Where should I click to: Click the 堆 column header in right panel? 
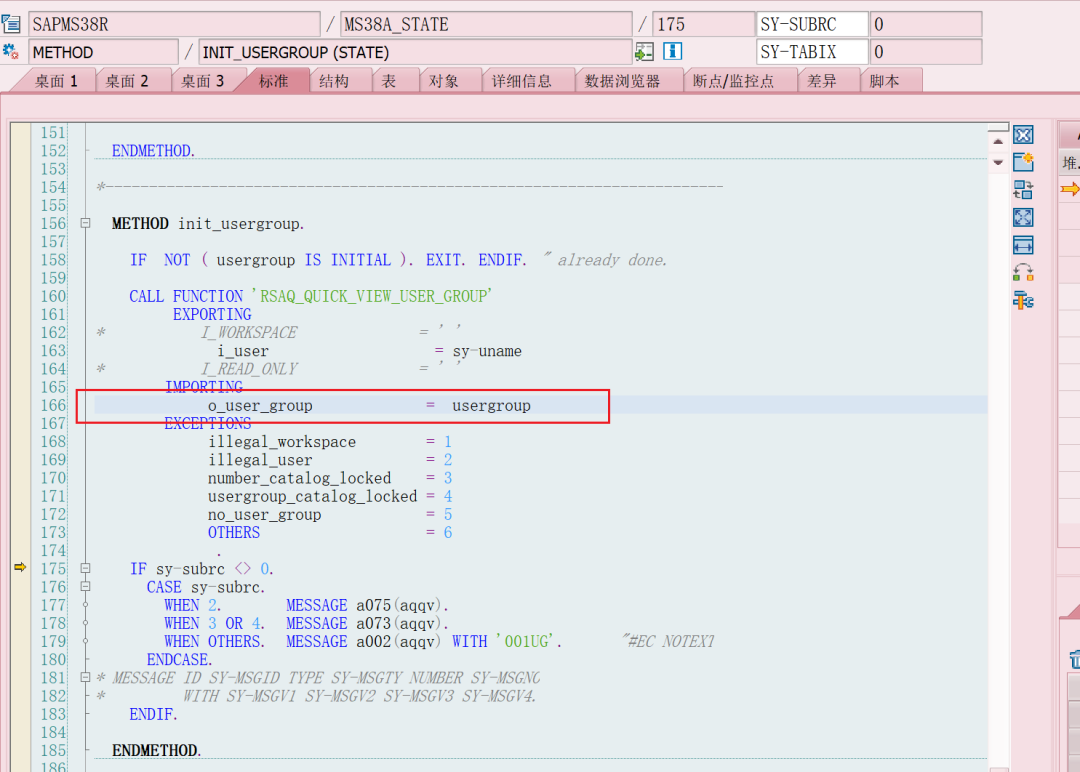point(1070,163)
